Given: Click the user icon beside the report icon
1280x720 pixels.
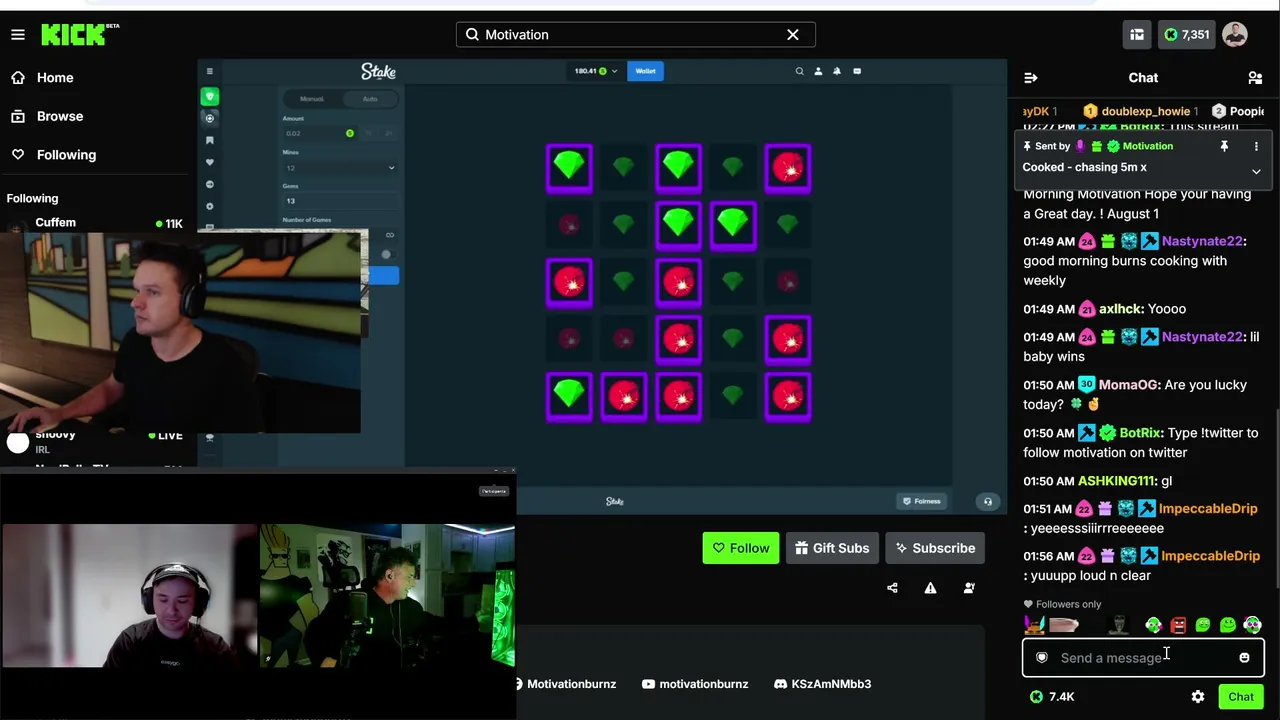Looking at the screenshot, I should [x=969, y=588].
